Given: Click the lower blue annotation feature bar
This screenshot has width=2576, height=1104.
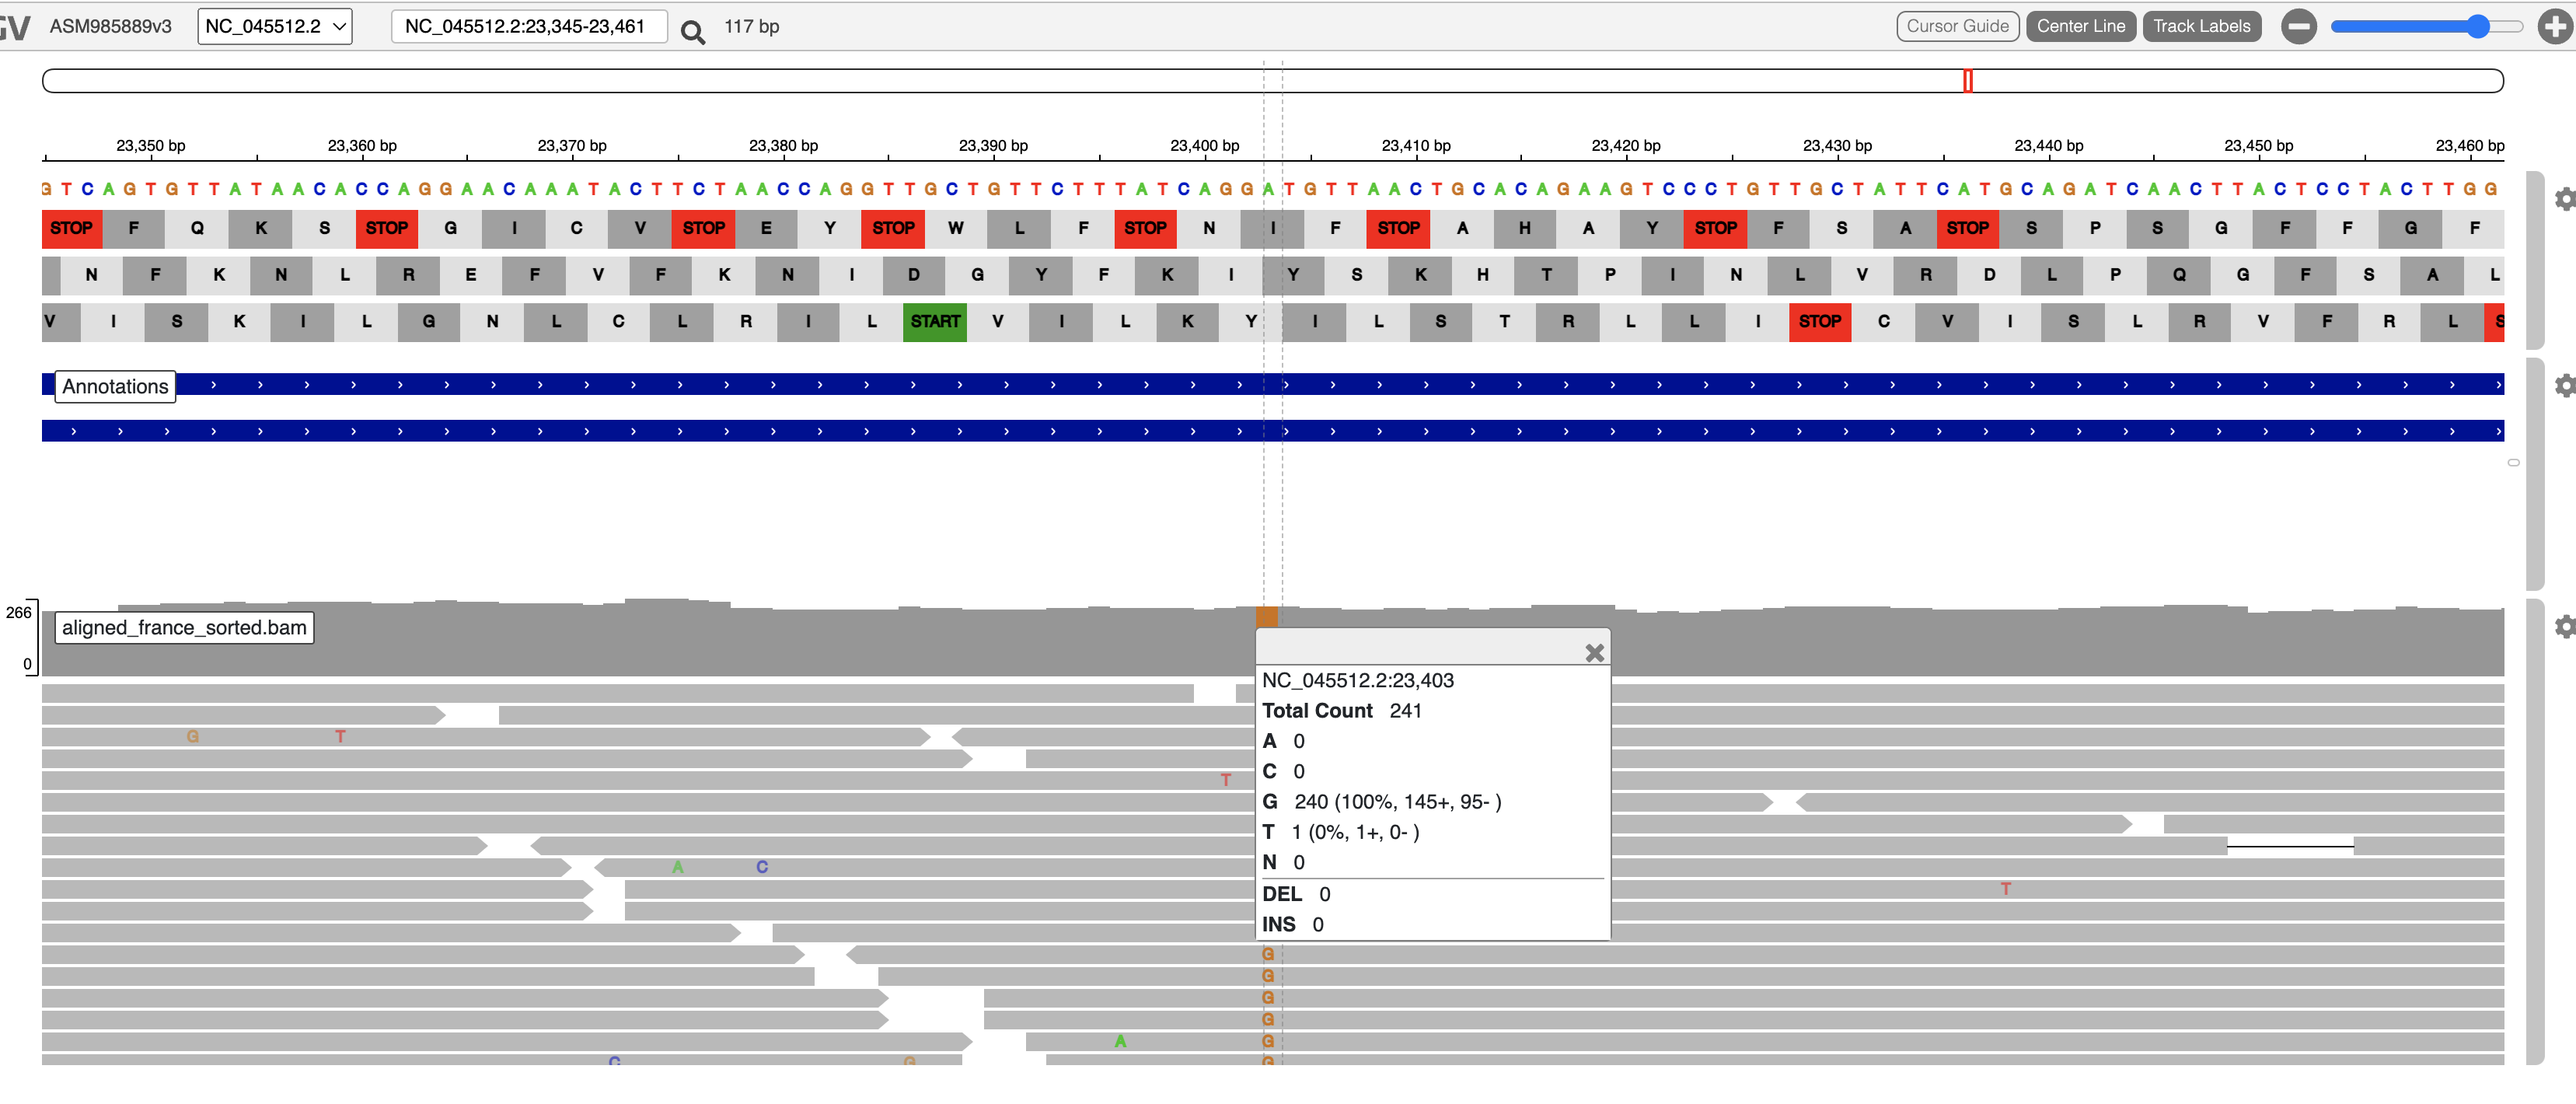Looking at the screenshot, I should [x=1272, y=431].
